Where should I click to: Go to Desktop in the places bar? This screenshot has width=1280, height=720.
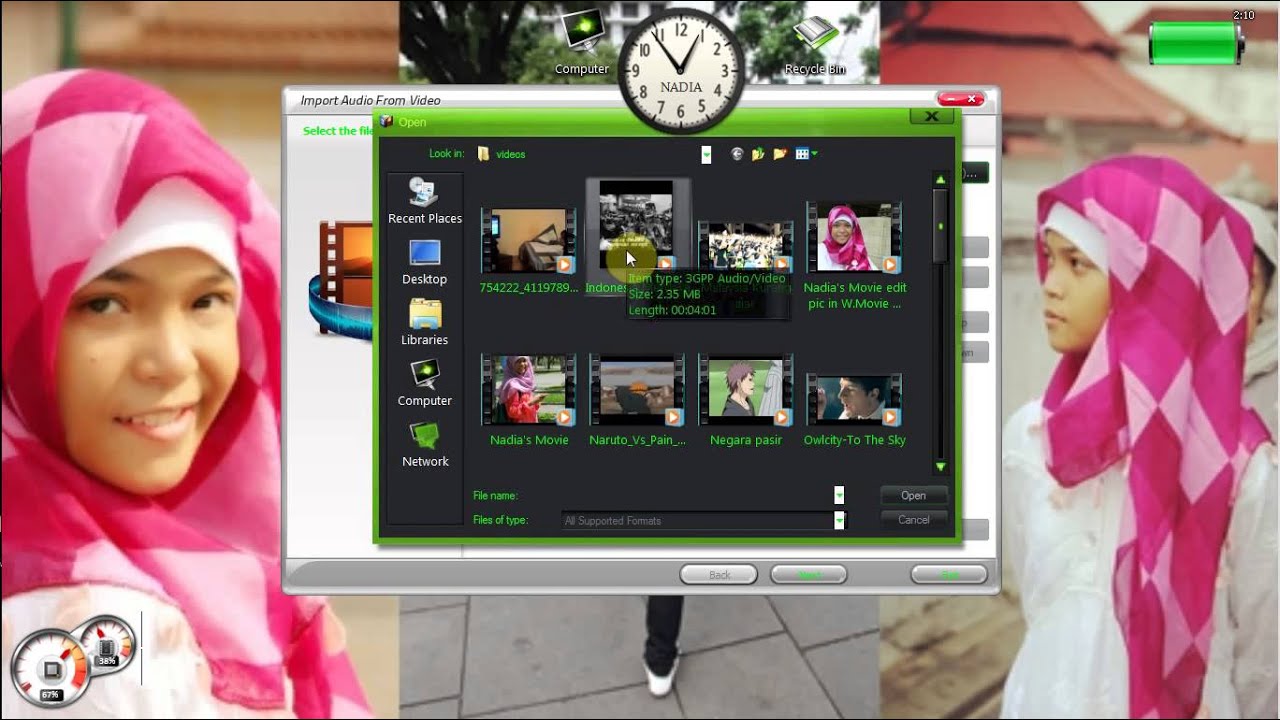click(424, 262)
